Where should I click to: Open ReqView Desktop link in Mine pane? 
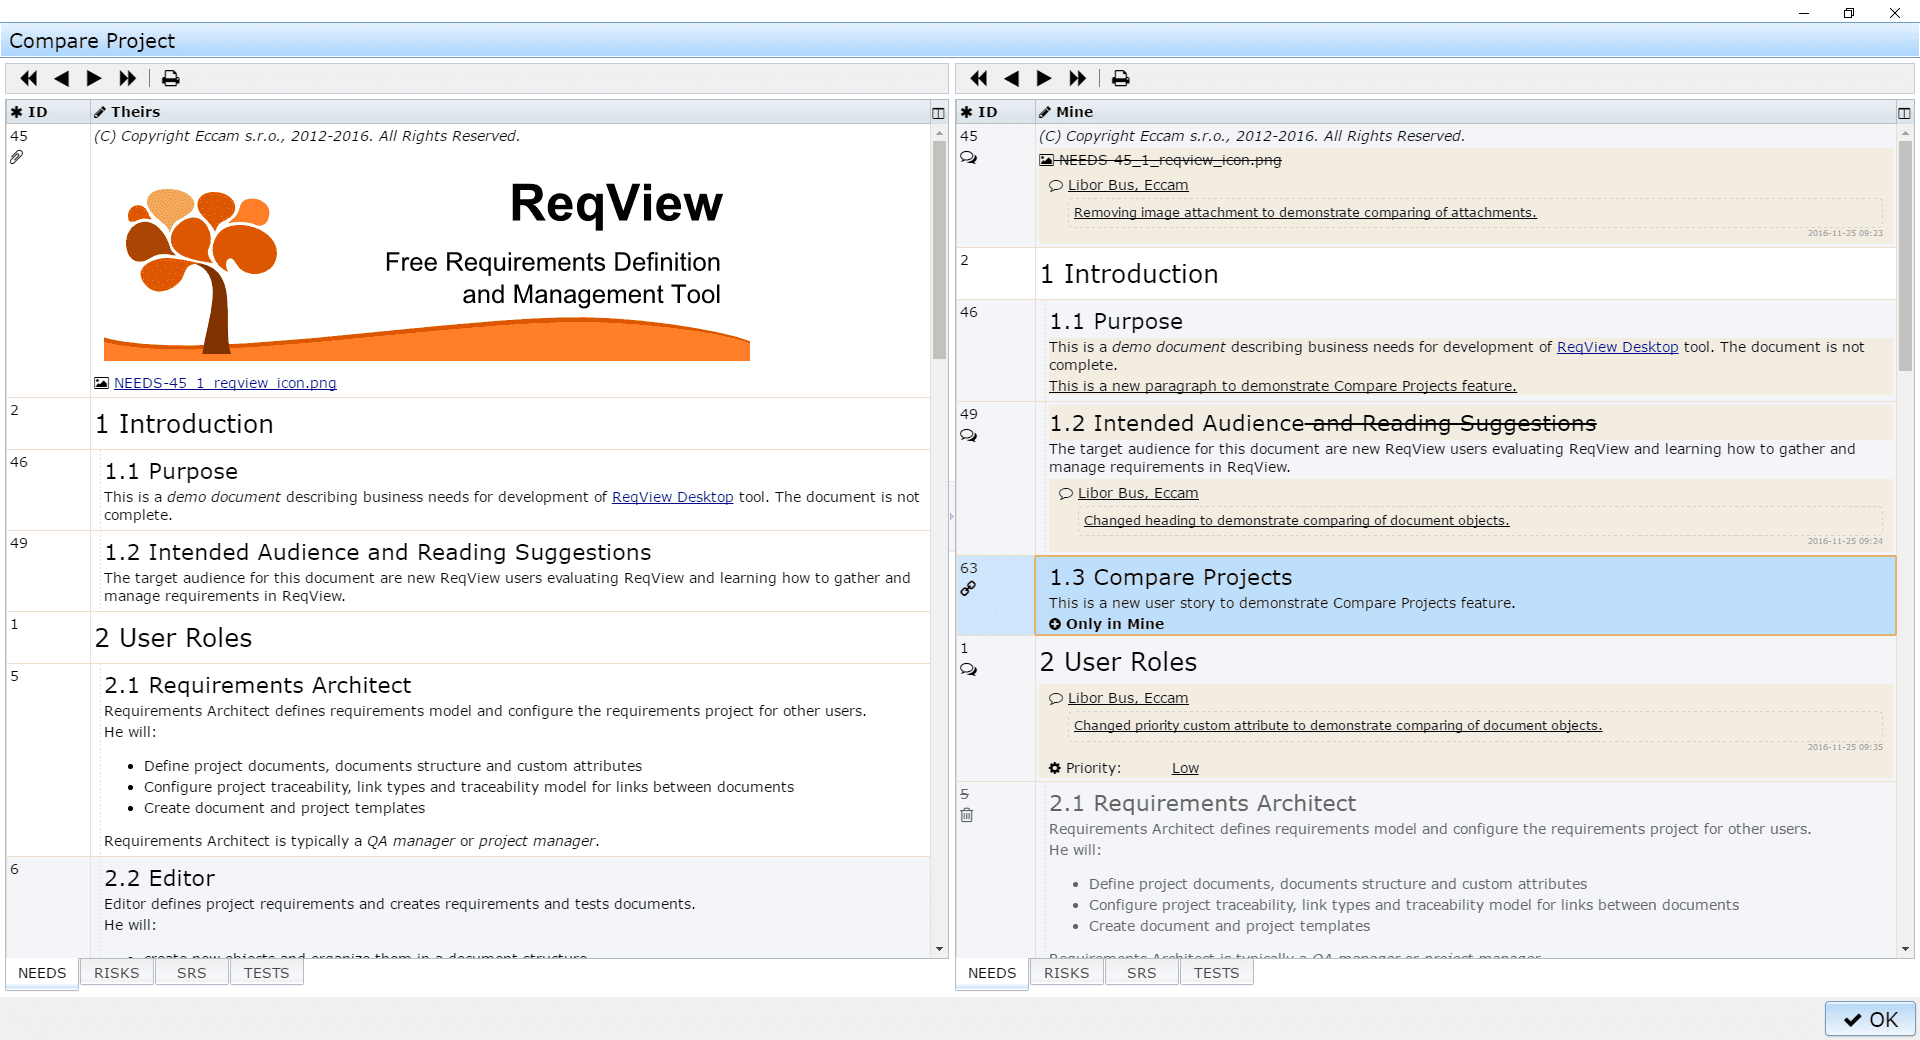pos(1617,347)
